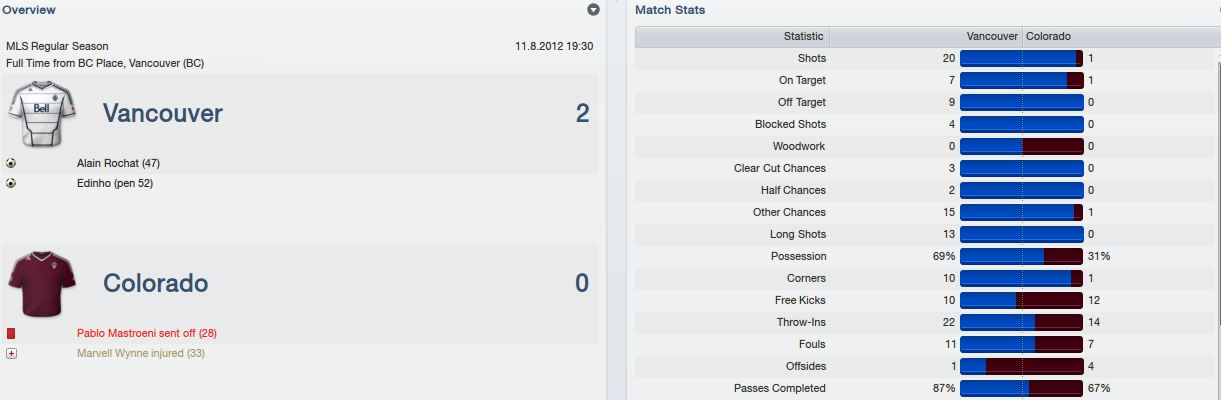The height and width of the screenshot is (400, 1221).
Task: Click the Possession bar showing 69% to 31%
Action: pos(1021,256)
